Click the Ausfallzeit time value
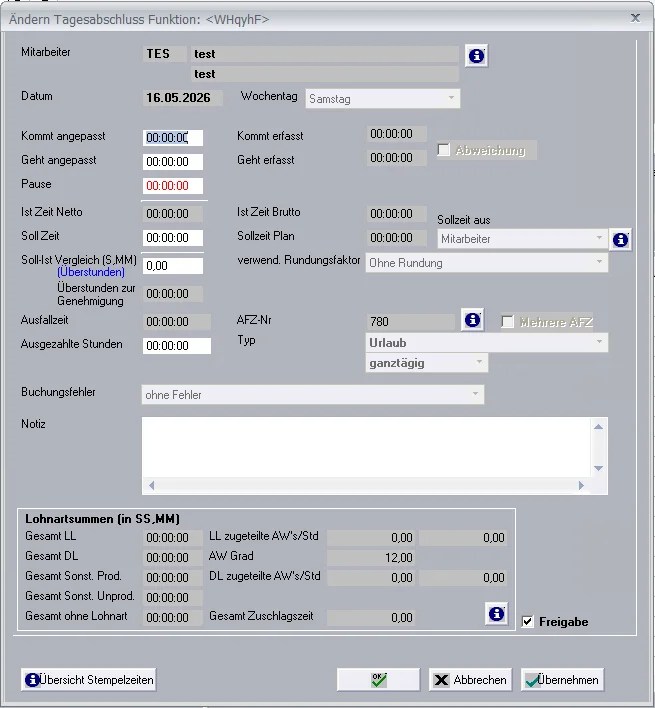The height and width of the screenshot is (708, 655). click(177, 321)
